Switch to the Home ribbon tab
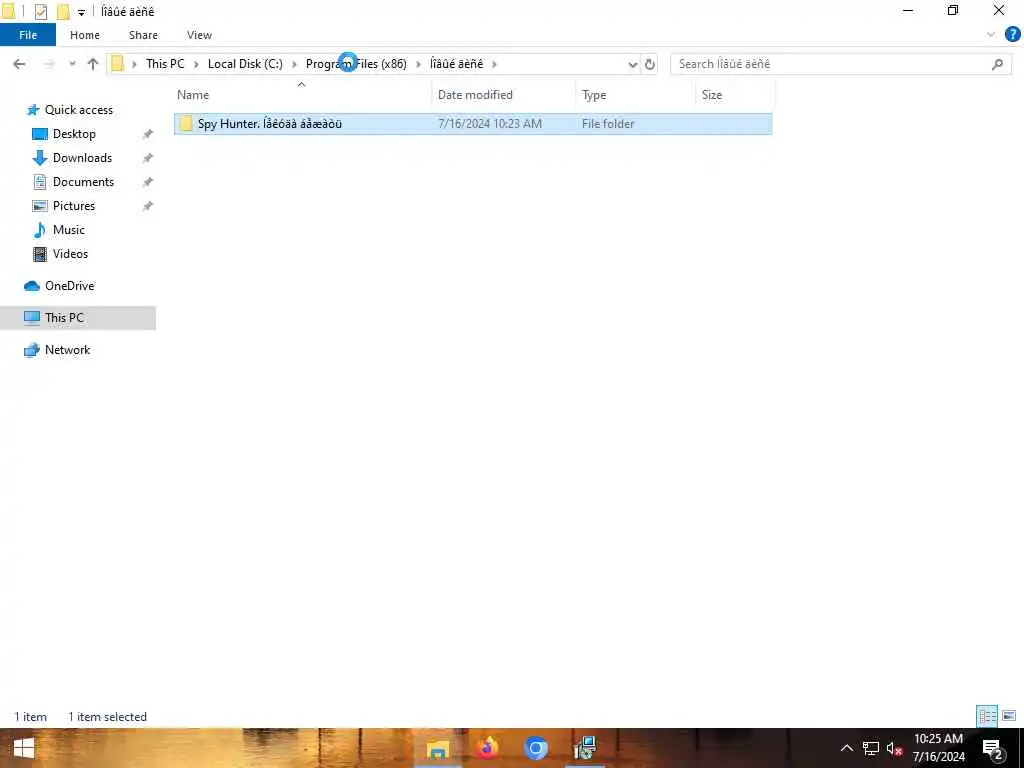 (85, 35)
